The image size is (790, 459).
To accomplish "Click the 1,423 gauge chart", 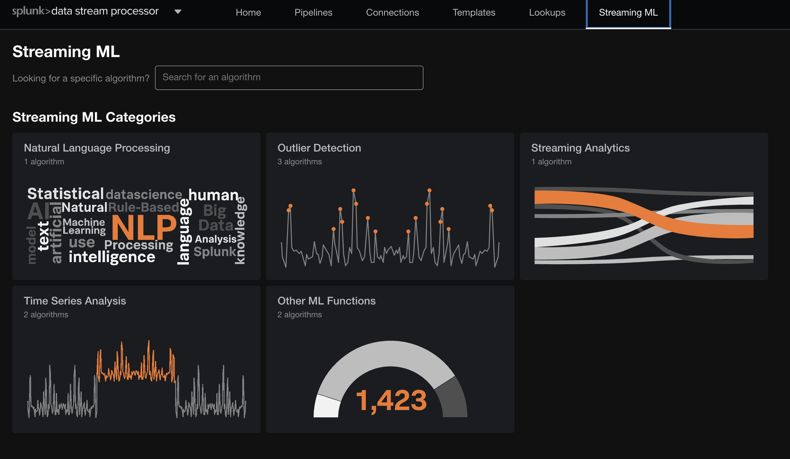I will [x=390, y=379].
